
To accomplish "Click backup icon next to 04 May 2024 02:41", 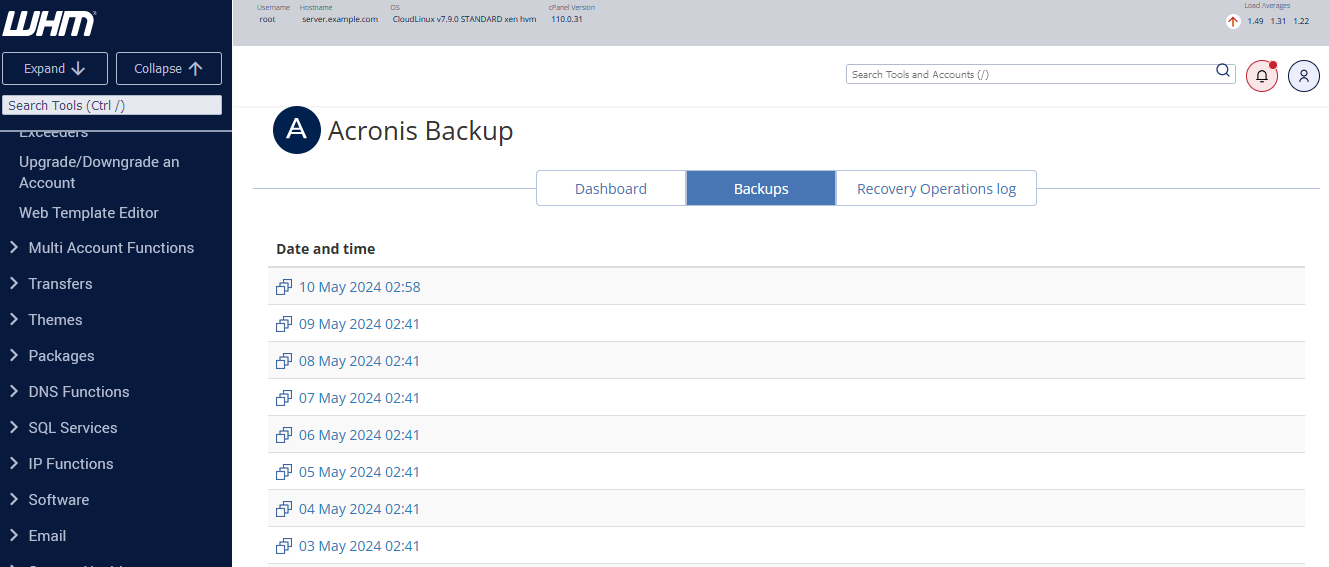I will [x=284, y=509].
